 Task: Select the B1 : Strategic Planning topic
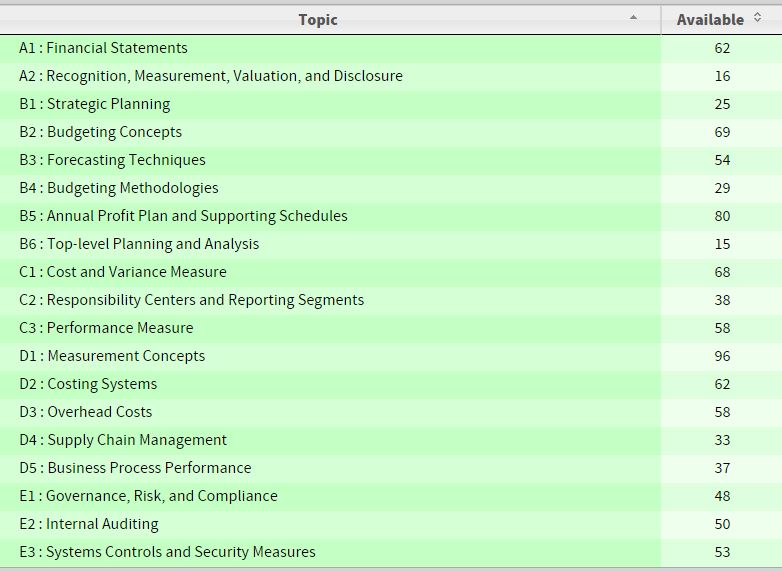click(95, 104)
